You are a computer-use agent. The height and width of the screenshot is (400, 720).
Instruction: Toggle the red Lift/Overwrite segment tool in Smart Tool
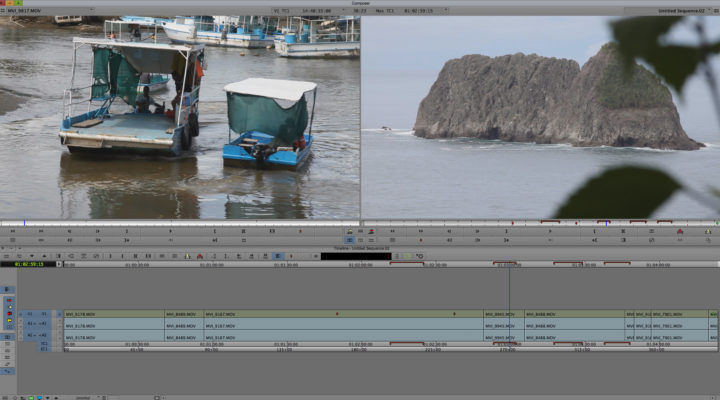tap(9, 300)
